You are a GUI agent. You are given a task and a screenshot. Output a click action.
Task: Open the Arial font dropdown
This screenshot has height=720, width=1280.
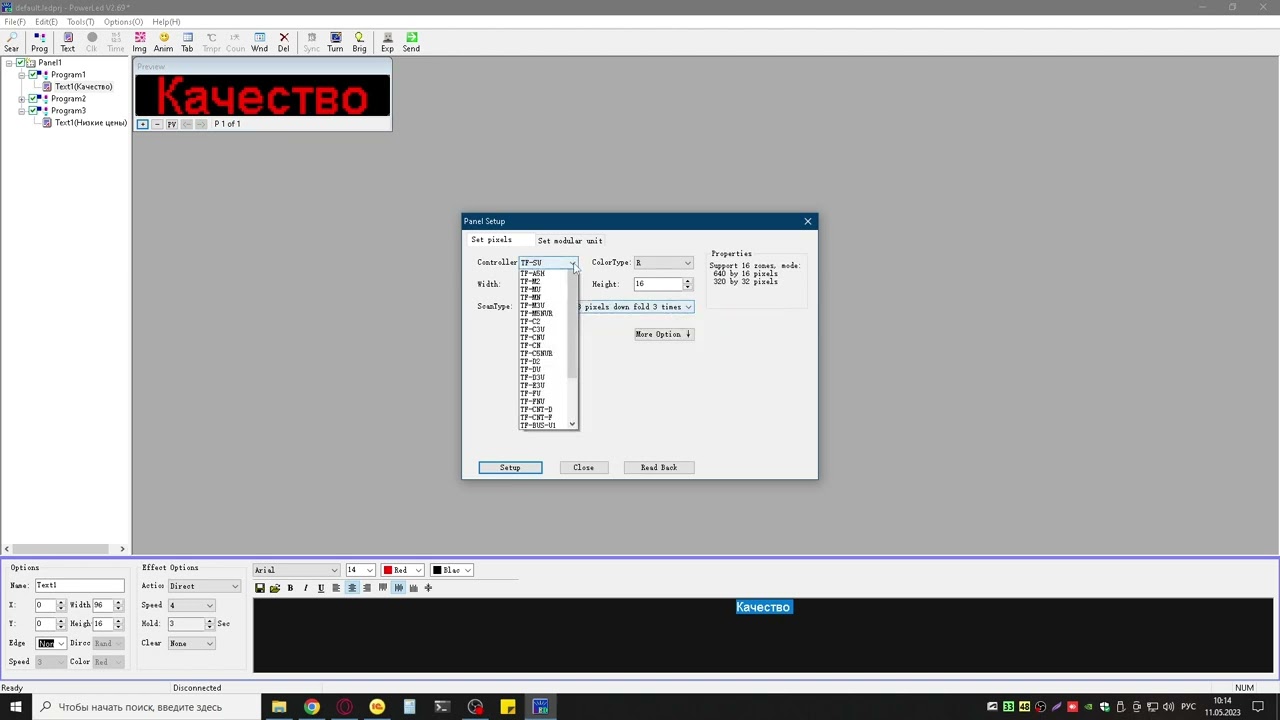[x=296, y=570]
